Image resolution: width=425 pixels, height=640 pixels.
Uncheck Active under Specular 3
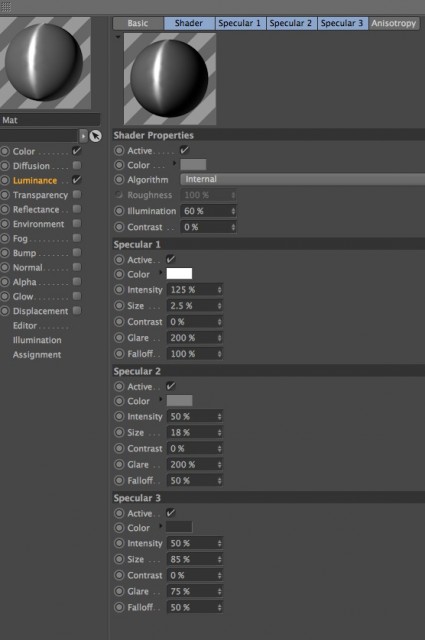click(x=171, y=513)
